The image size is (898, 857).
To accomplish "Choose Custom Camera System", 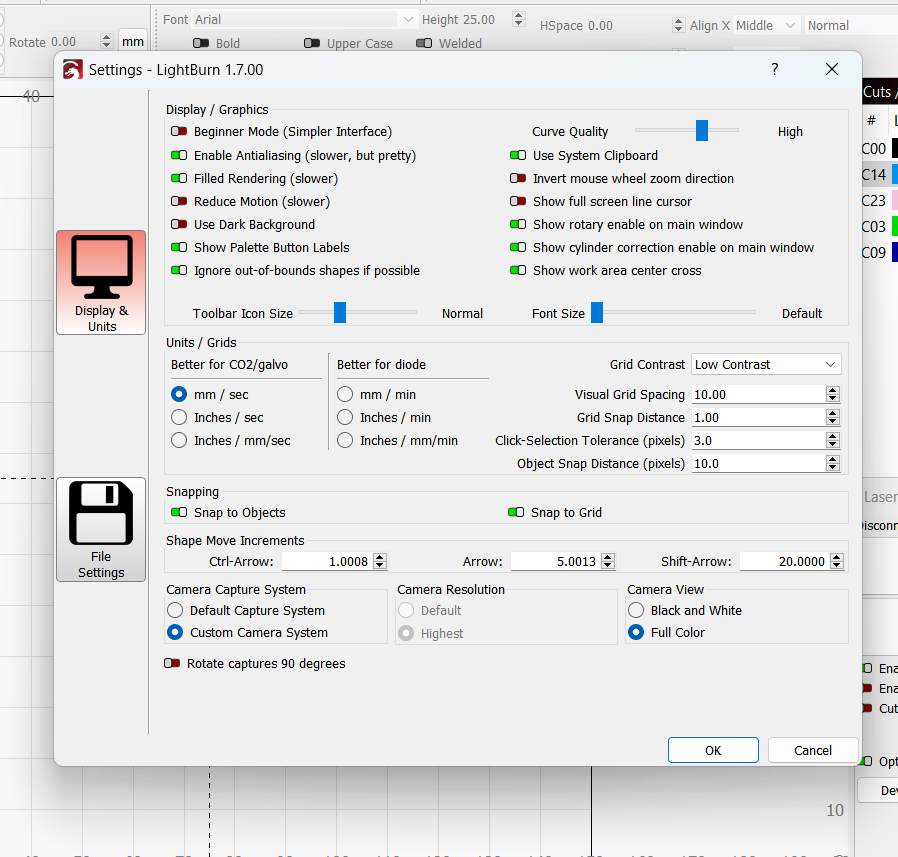I will tap(175, 632).
